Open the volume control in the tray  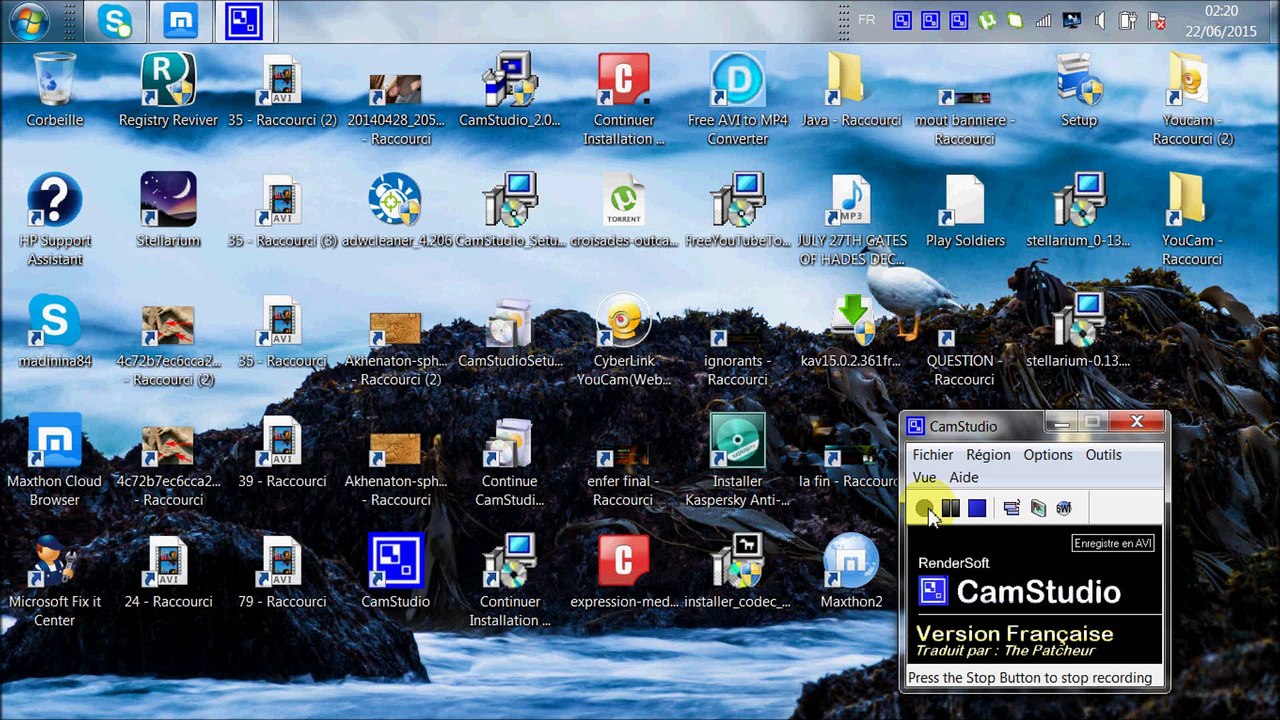click(1100, 20)
